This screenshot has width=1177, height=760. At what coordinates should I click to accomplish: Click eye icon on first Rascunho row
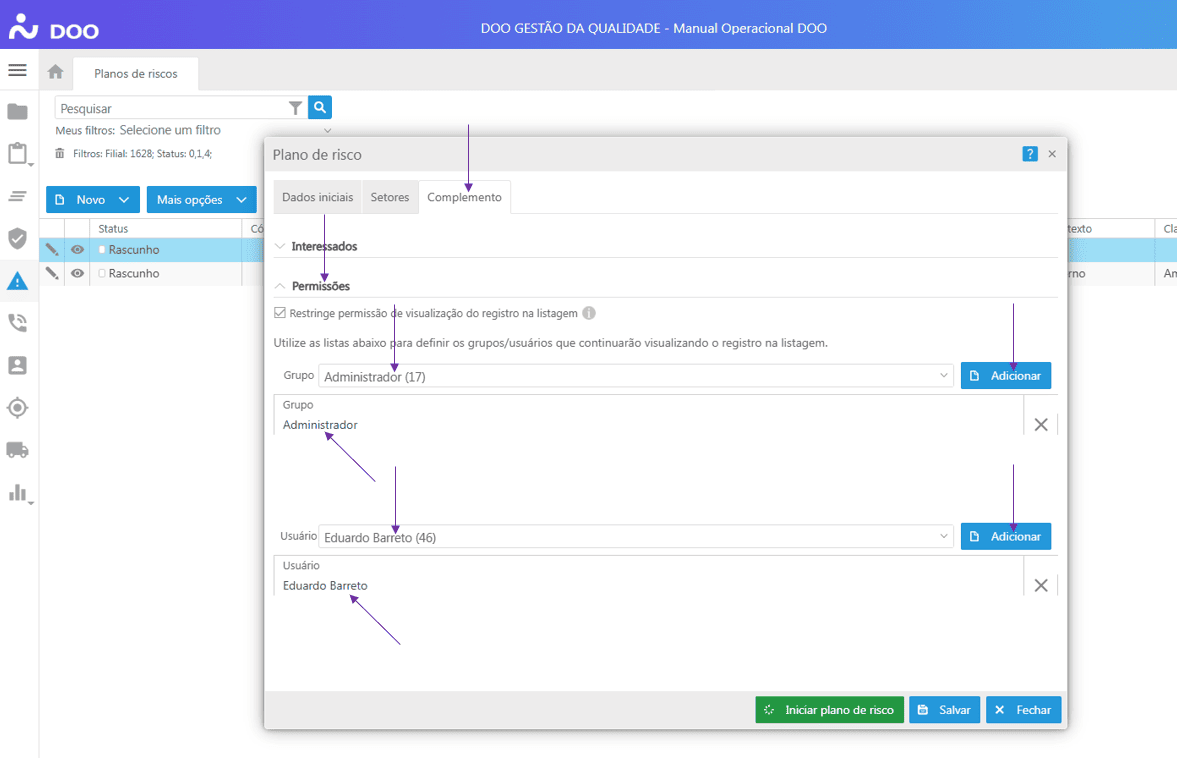click(x=77, y=250)
